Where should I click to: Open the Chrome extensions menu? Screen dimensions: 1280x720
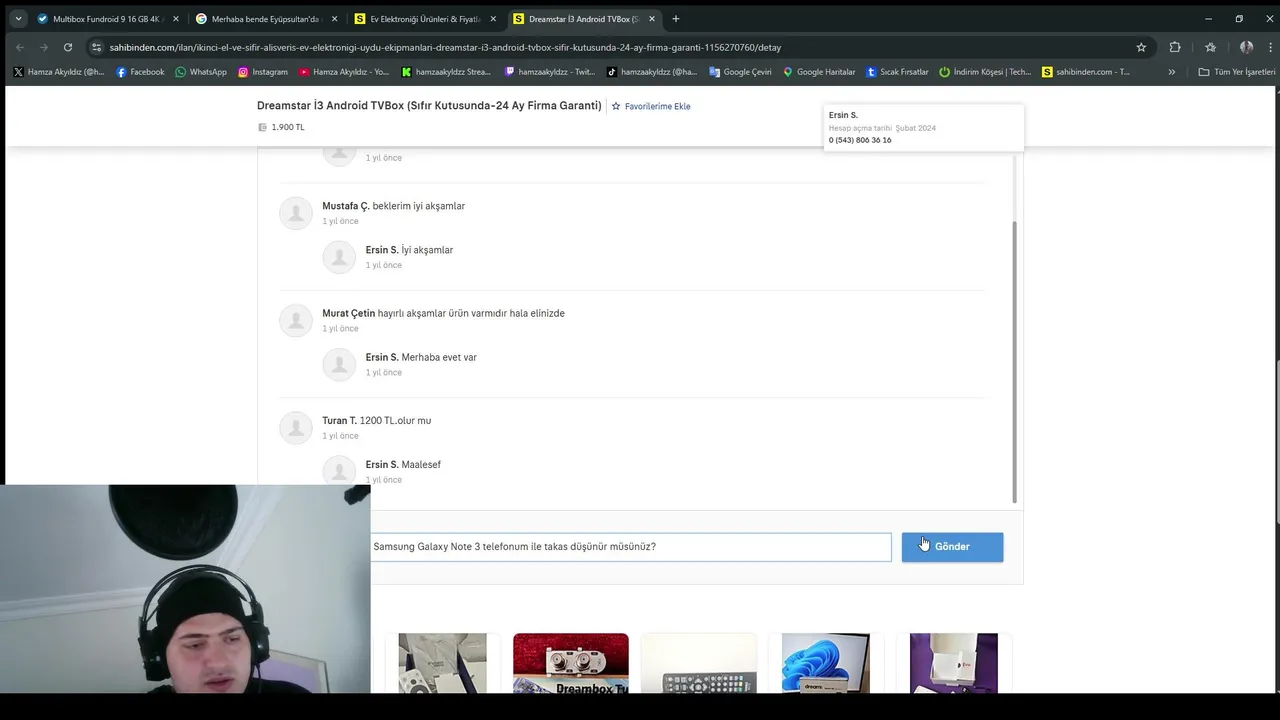(x=1175, y=47)
